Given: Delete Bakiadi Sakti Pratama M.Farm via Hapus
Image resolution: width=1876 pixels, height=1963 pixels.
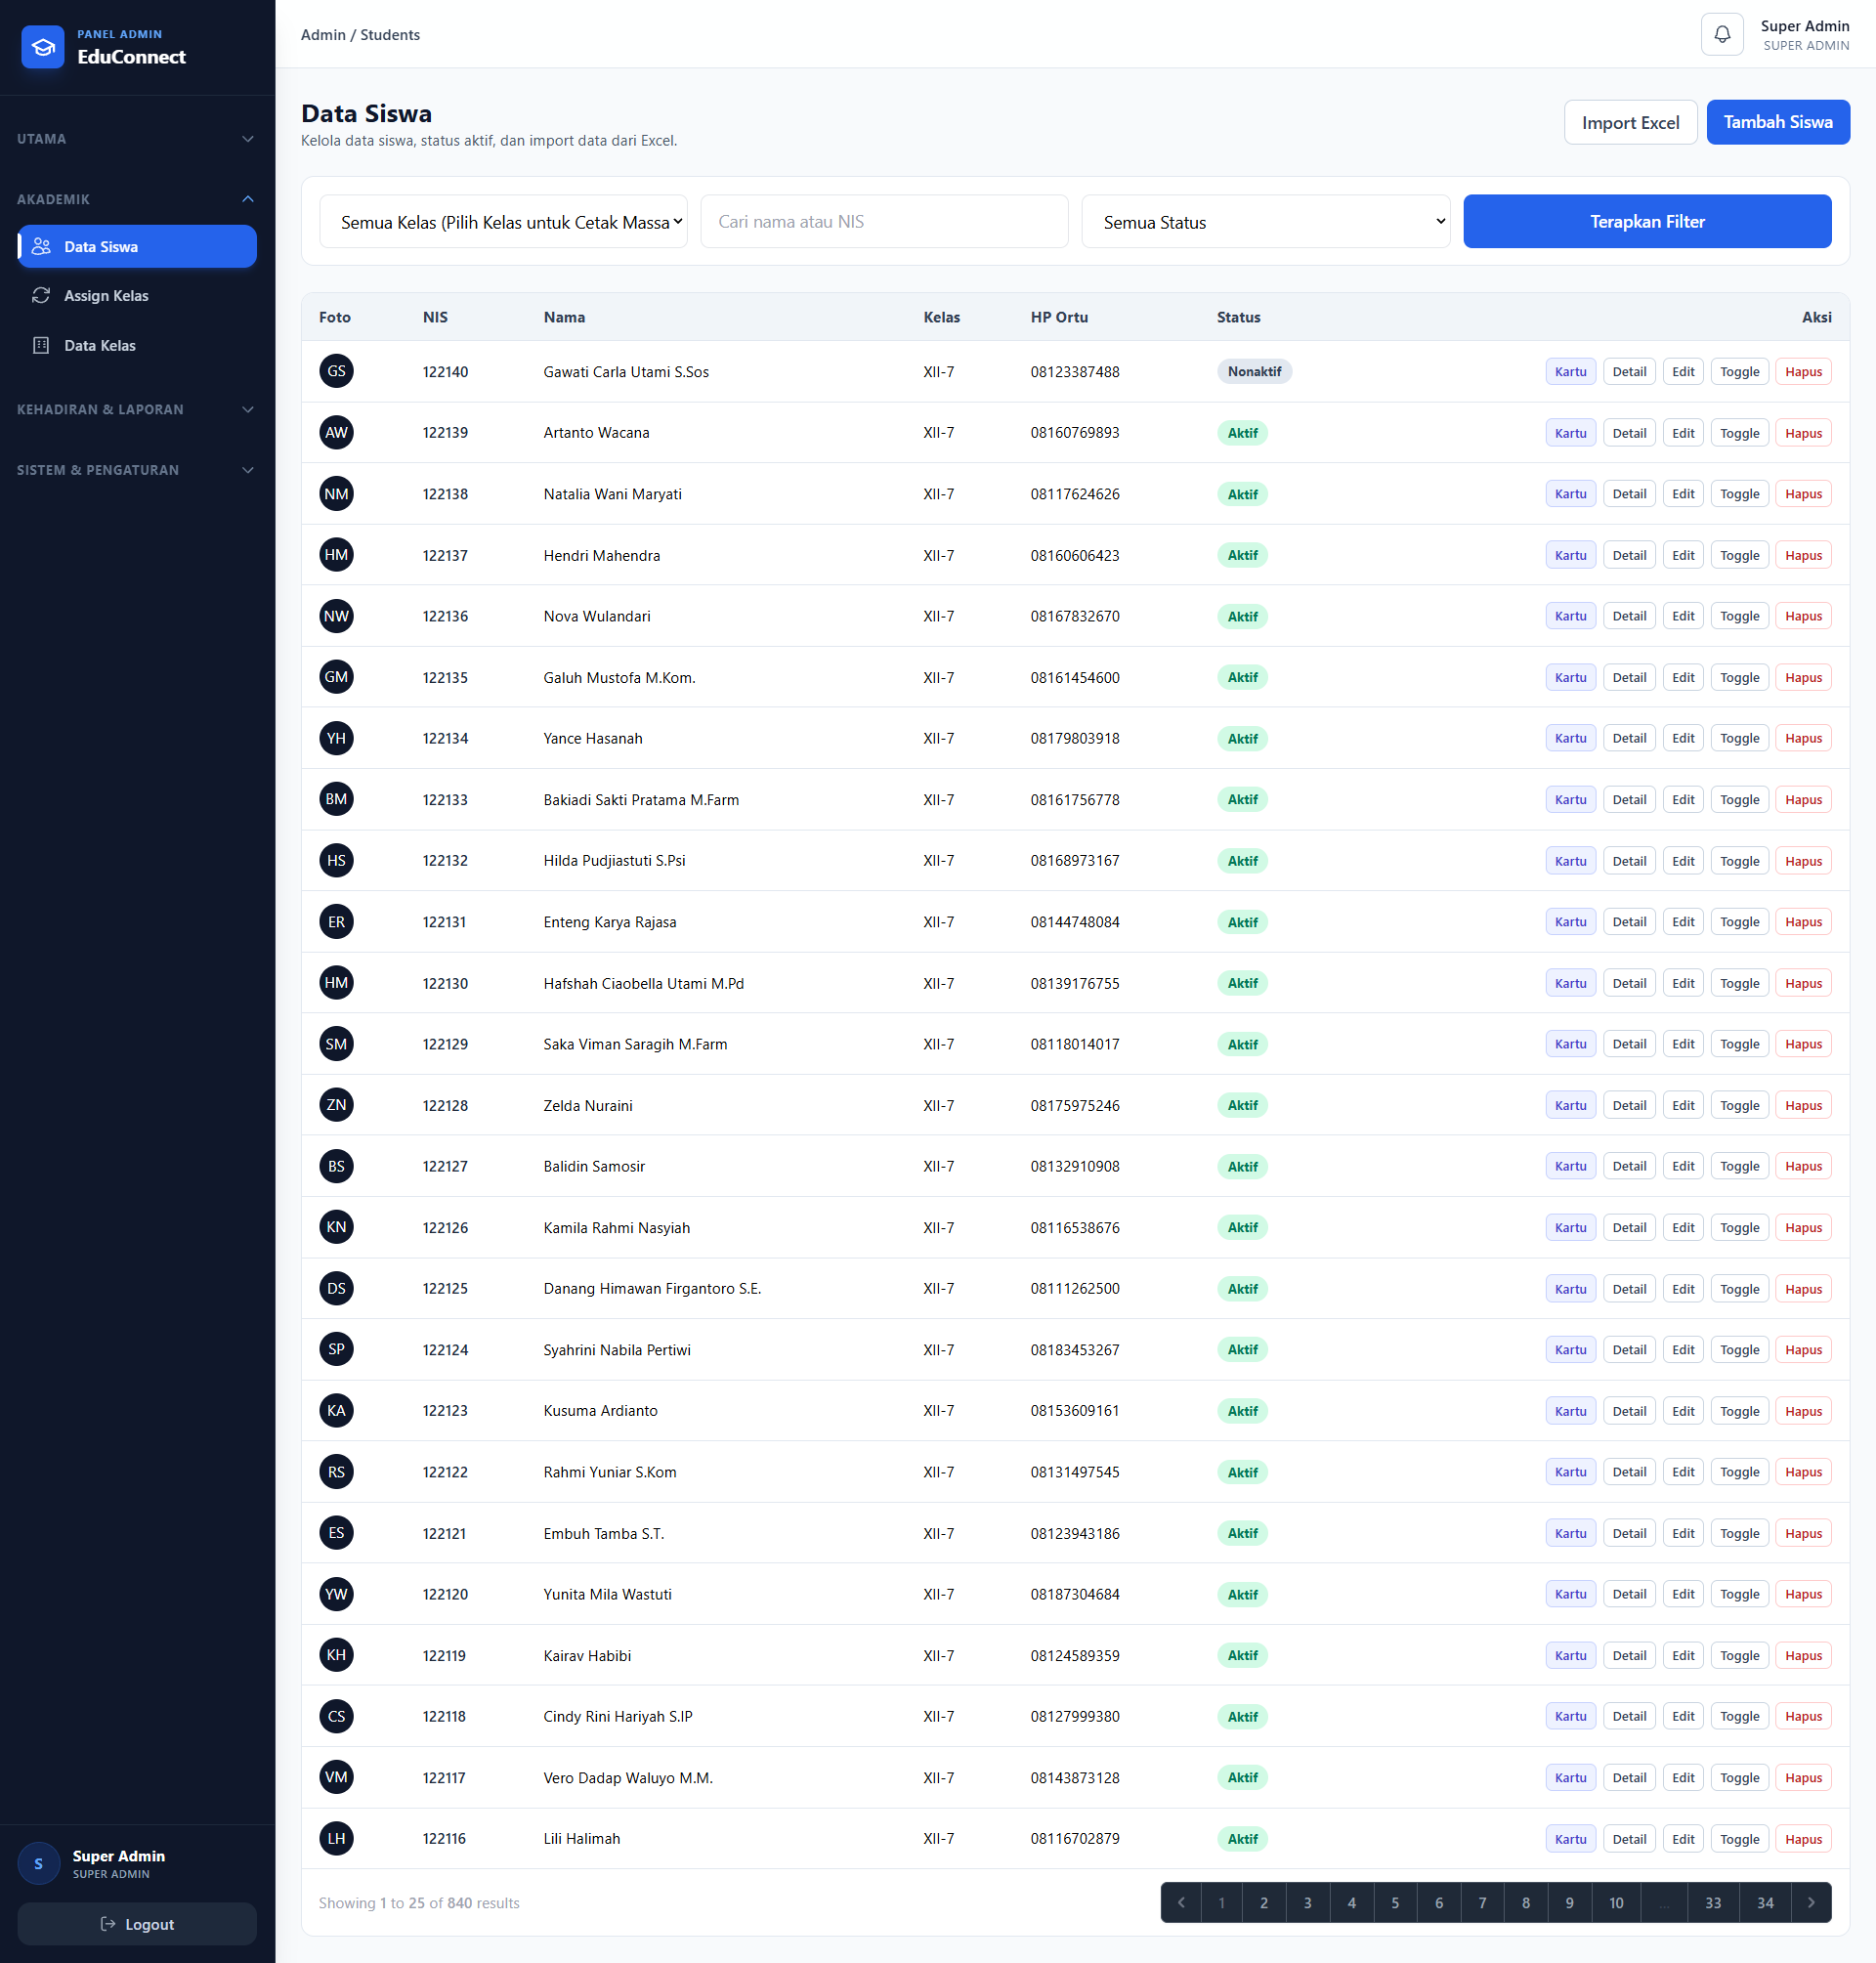Looking at the screenshot, I should click(x=1802, y=800).
